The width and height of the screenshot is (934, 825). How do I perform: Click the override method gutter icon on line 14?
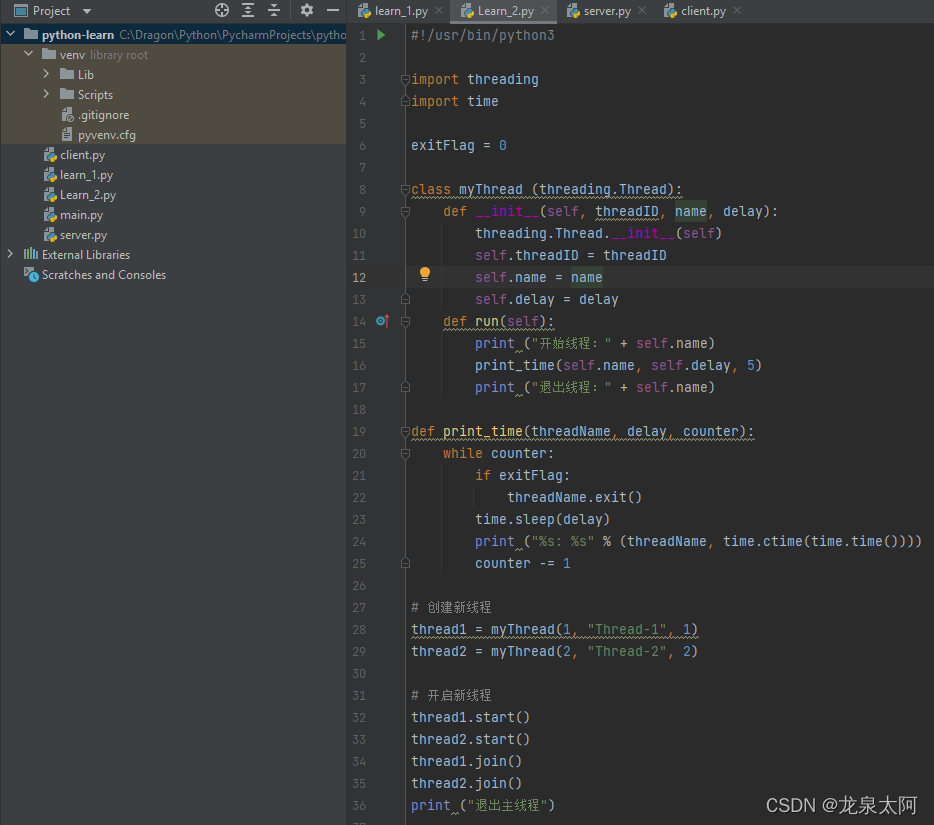pos(382,321)
